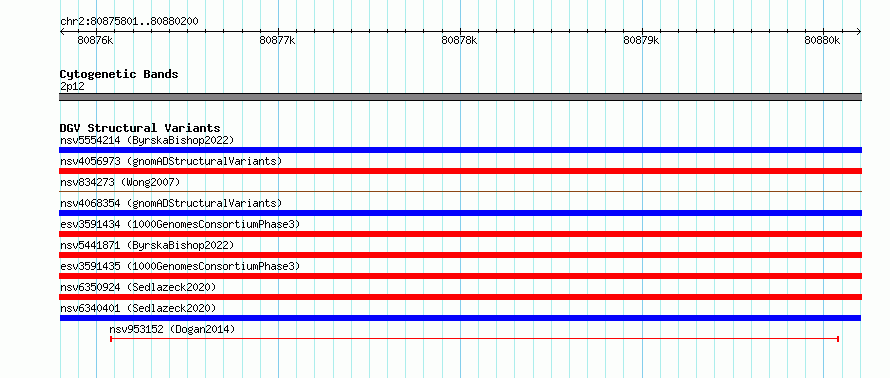Click the nsv953152 (Dogan2014) label

tap(172, 329)
